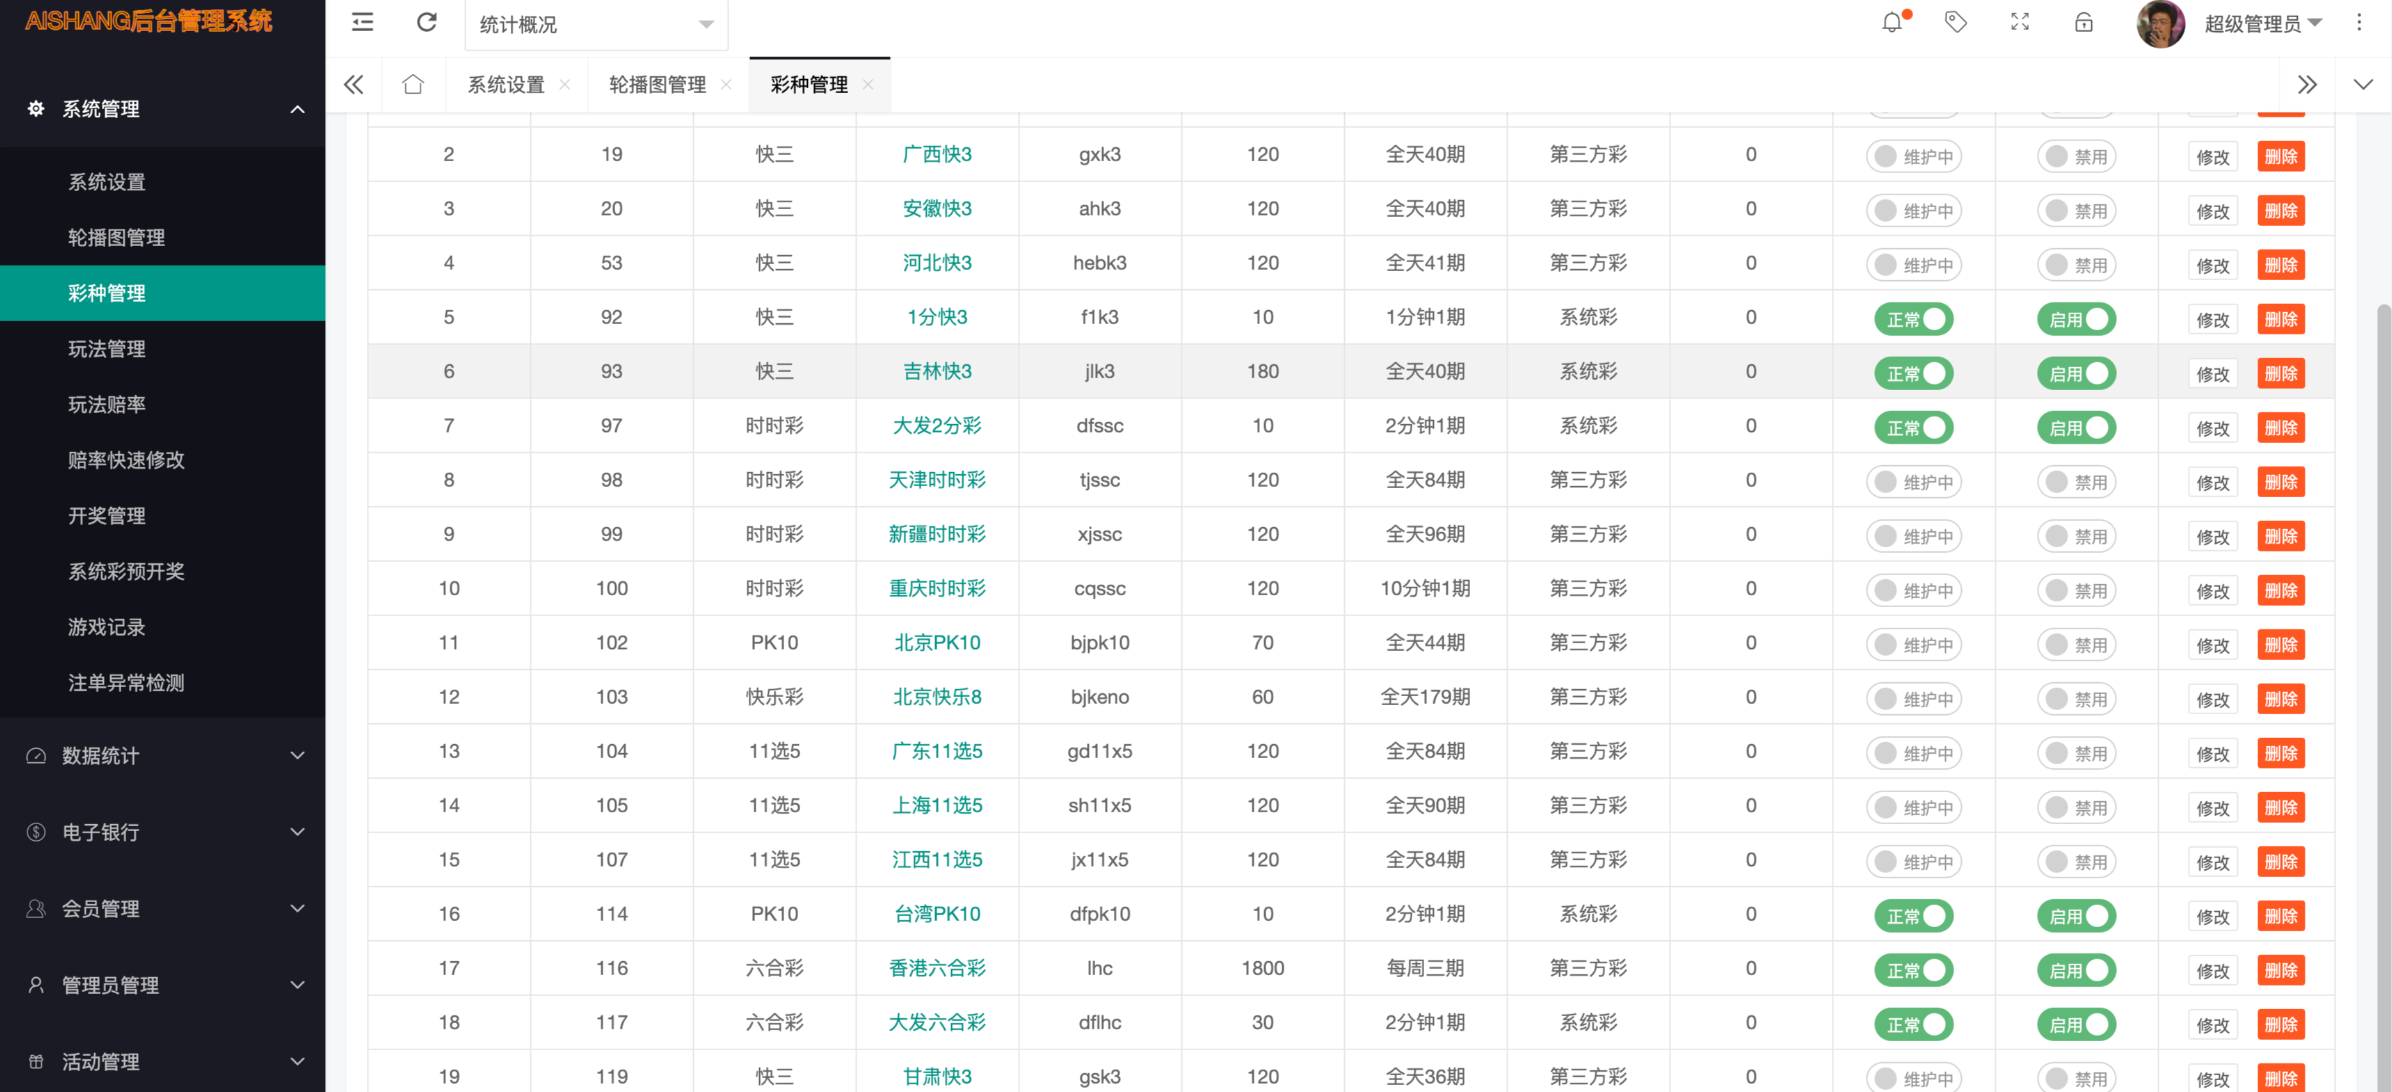Toggle fullscreen mode icon
2392x1092 pixels.
pyautogui.click(x=2020, y=22)
